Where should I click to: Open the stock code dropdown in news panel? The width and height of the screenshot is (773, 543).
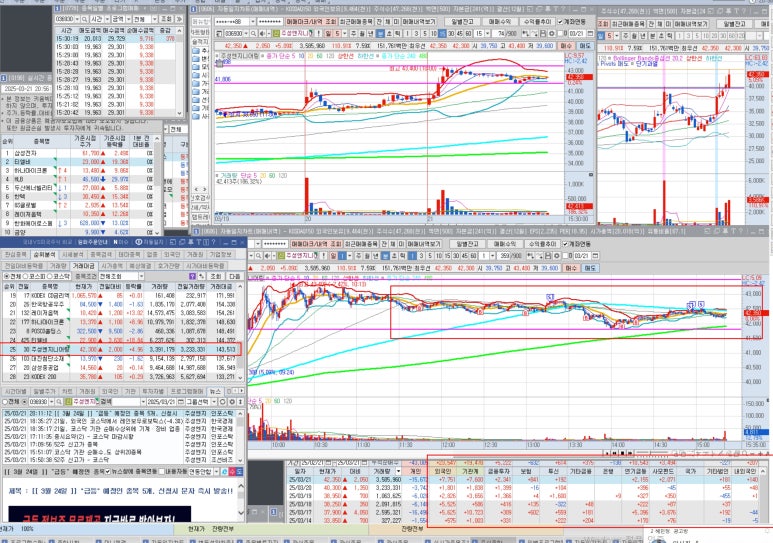(x=52, y=402)
